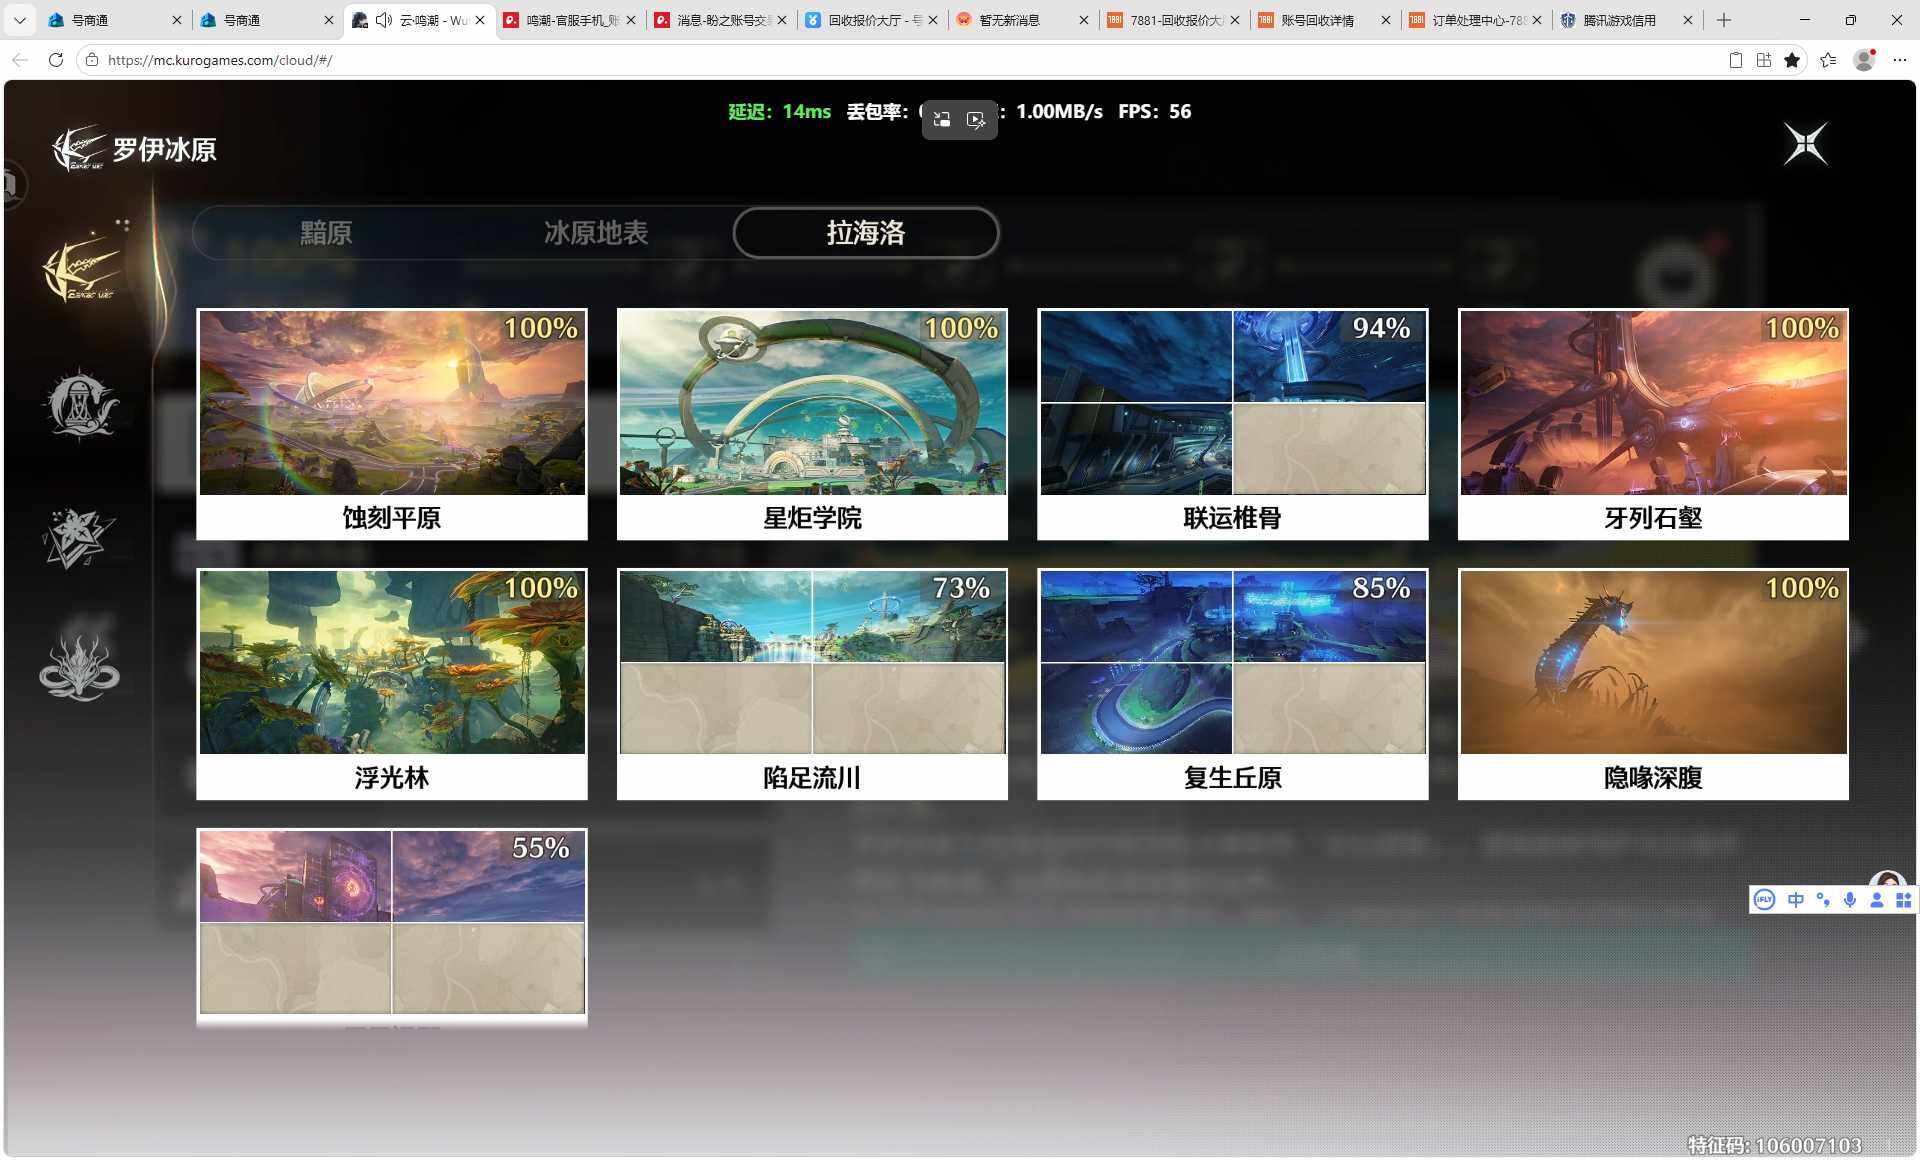Viewport: 1920px width, 1160px height.
Task: Mute the 云·鸣潮 tab via speaker icon
Action: (x=383, y=20)
